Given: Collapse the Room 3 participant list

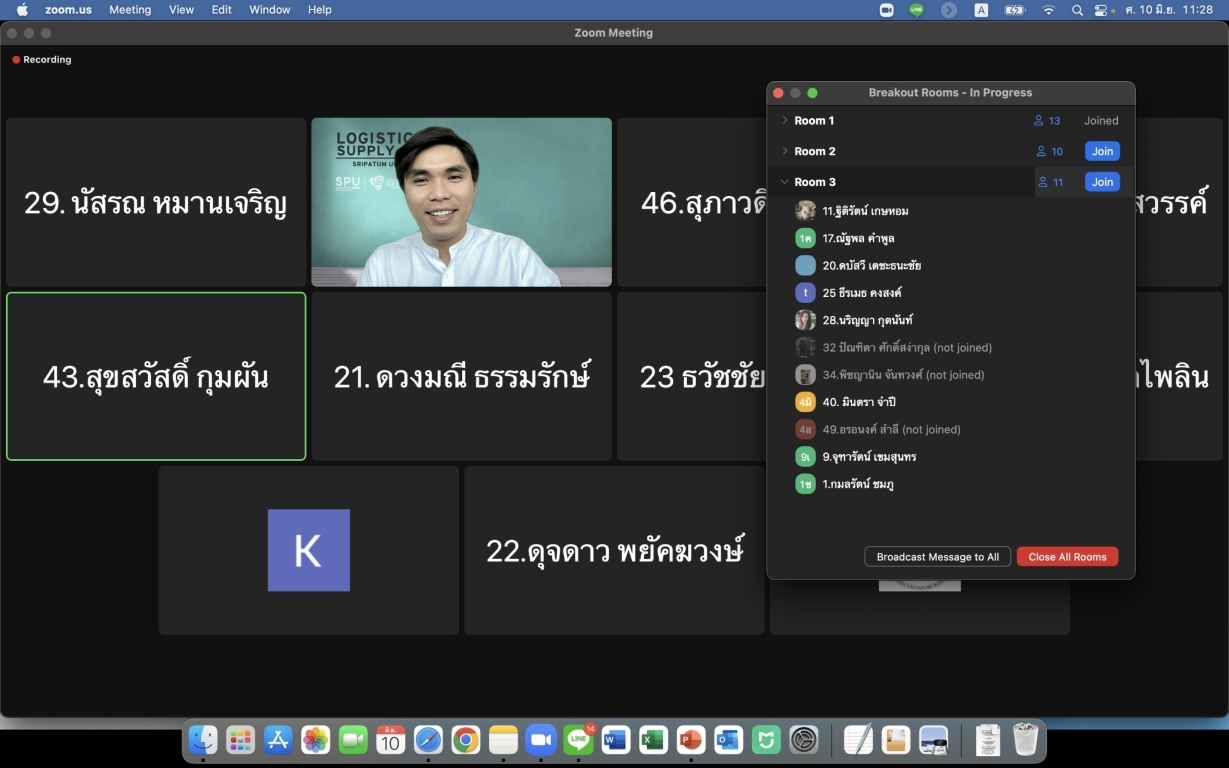Looking at the screenshot, I should pyautogui.click(x=785, y=182).
